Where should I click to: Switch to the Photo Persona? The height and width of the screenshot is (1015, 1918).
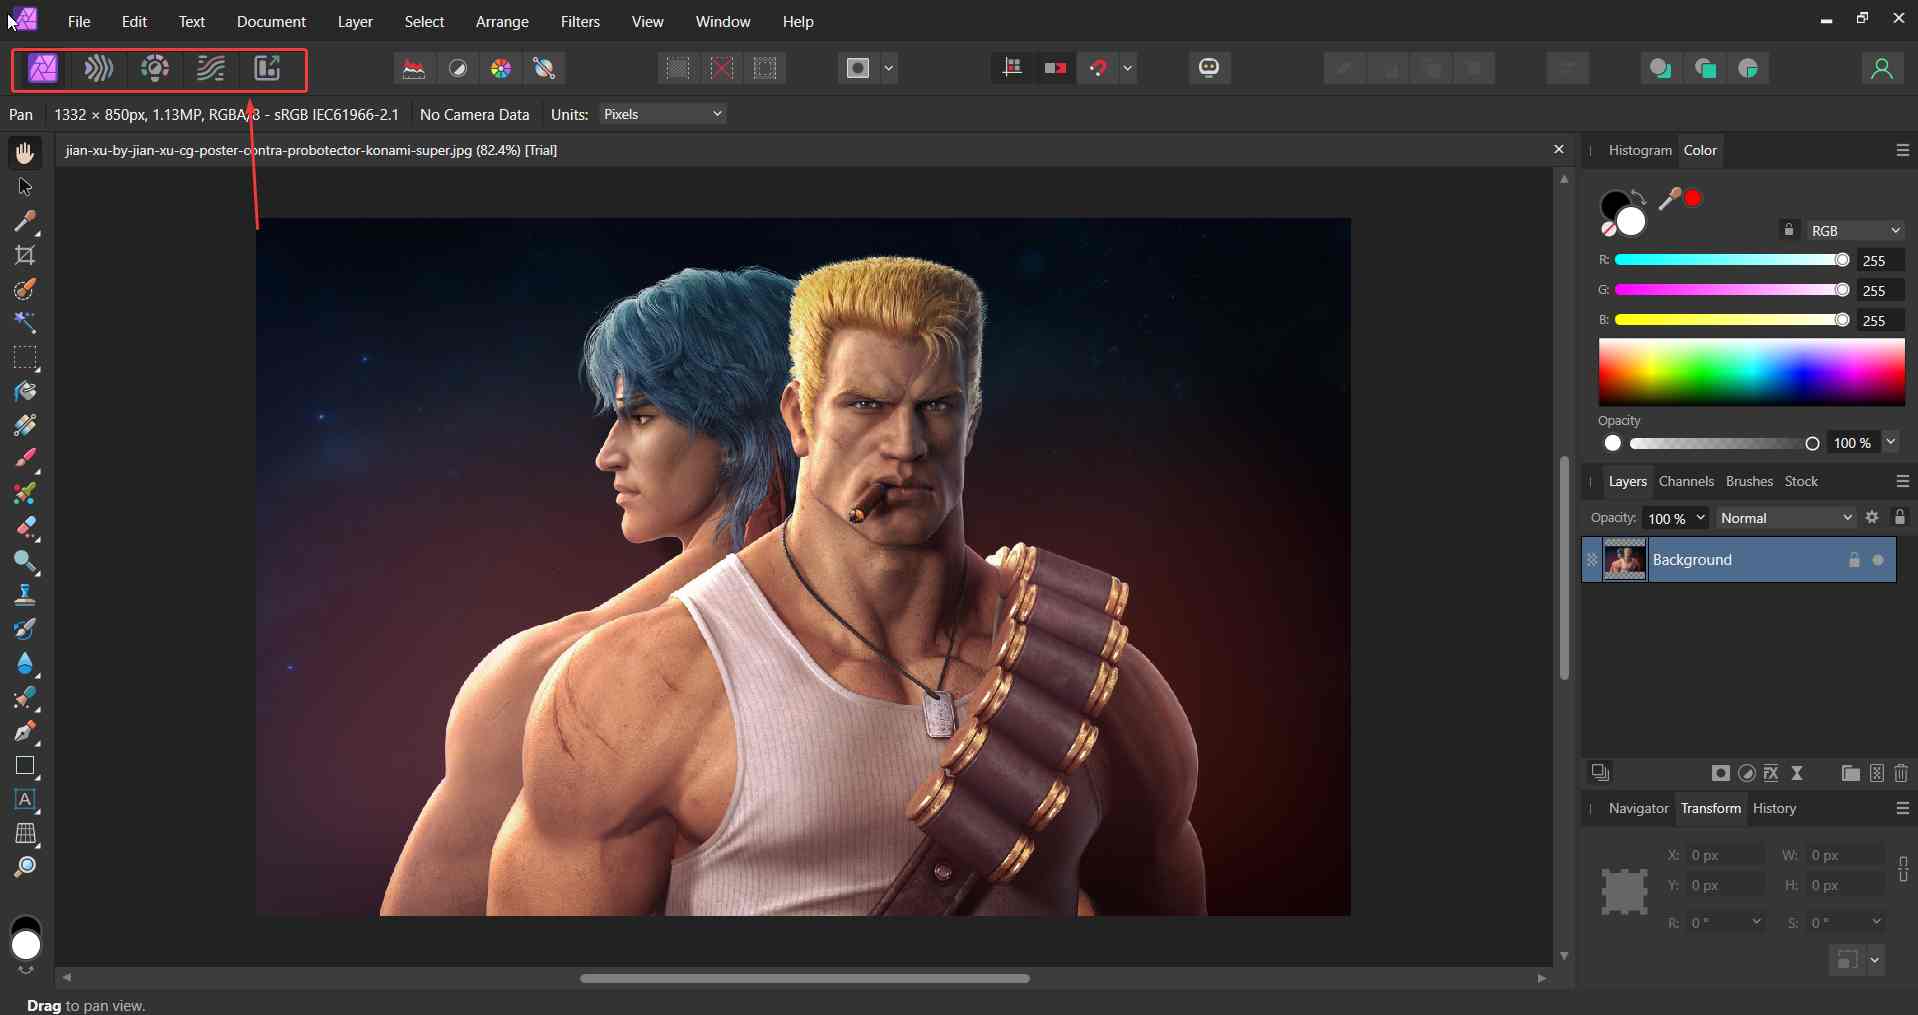point(43,69)
